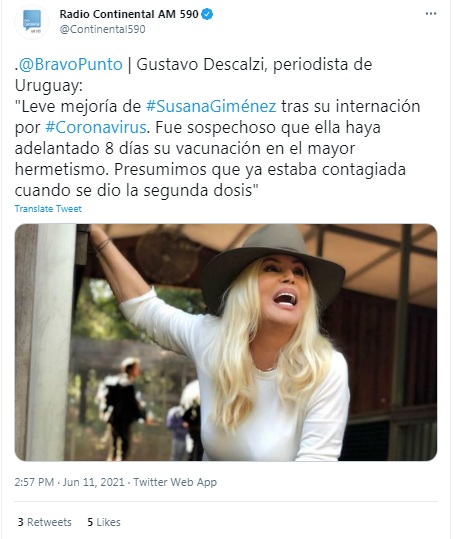Click the 2:57 PM tweet timestamp
This screenshot has height=539, width=456.
click(x=34, y=482)
